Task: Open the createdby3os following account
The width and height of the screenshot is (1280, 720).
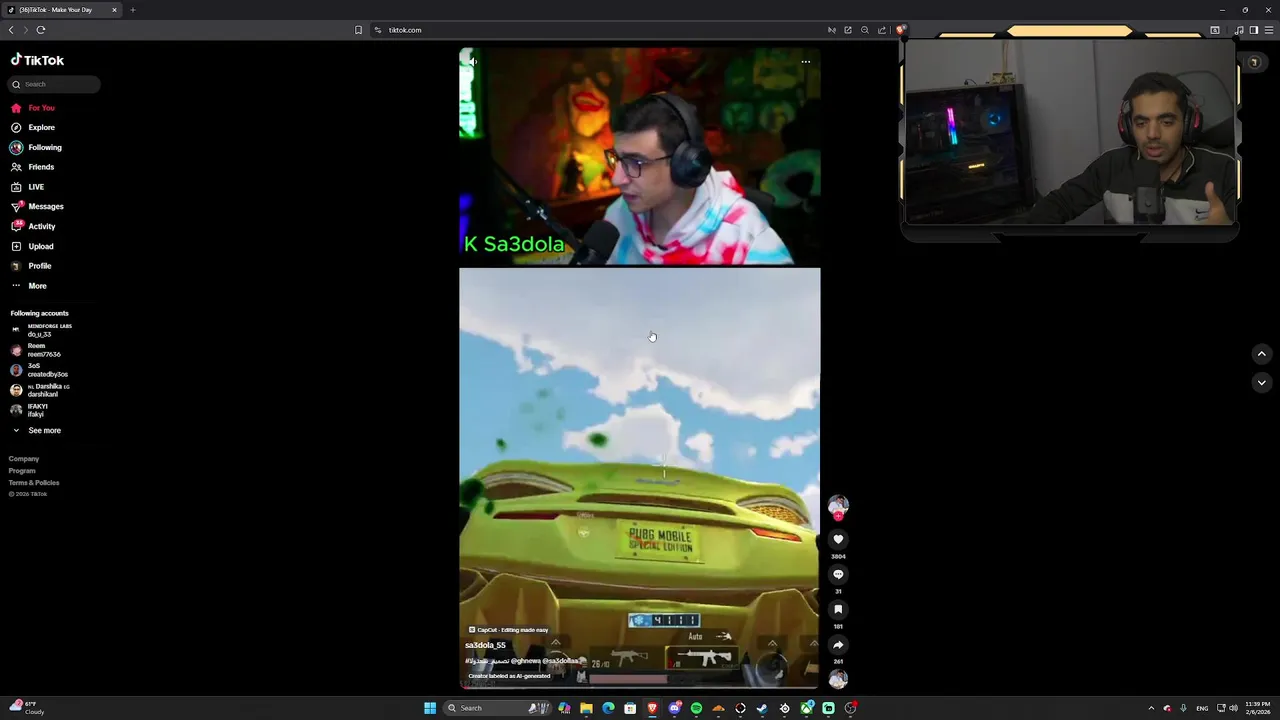Action: [x=39, y=370]
